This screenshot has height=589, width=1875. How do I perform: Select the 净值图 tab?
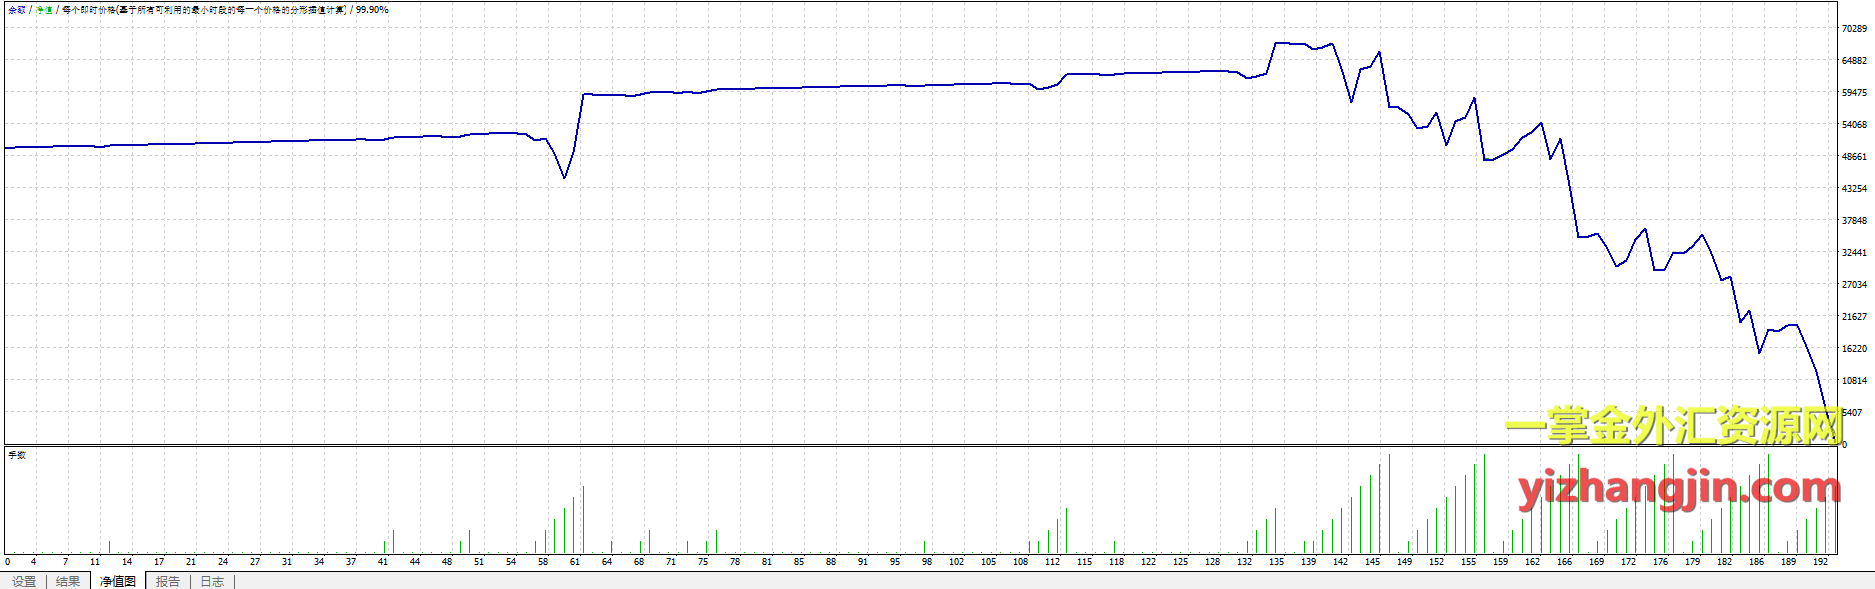click(x=118, y=581)
